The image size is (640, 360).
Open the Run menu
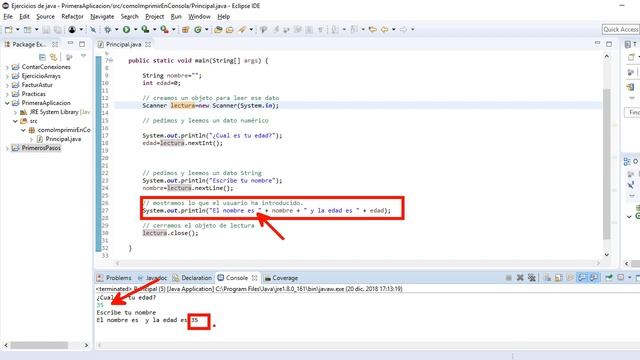coord(176,17)
